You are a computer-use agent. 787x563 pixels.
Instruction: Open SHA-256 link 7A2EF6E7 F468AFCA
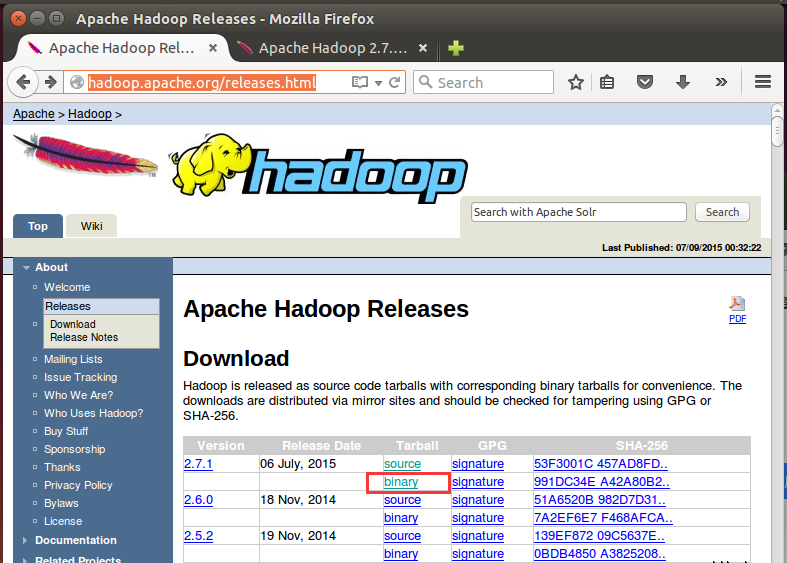pyautogui.click(x=603, y=518)
